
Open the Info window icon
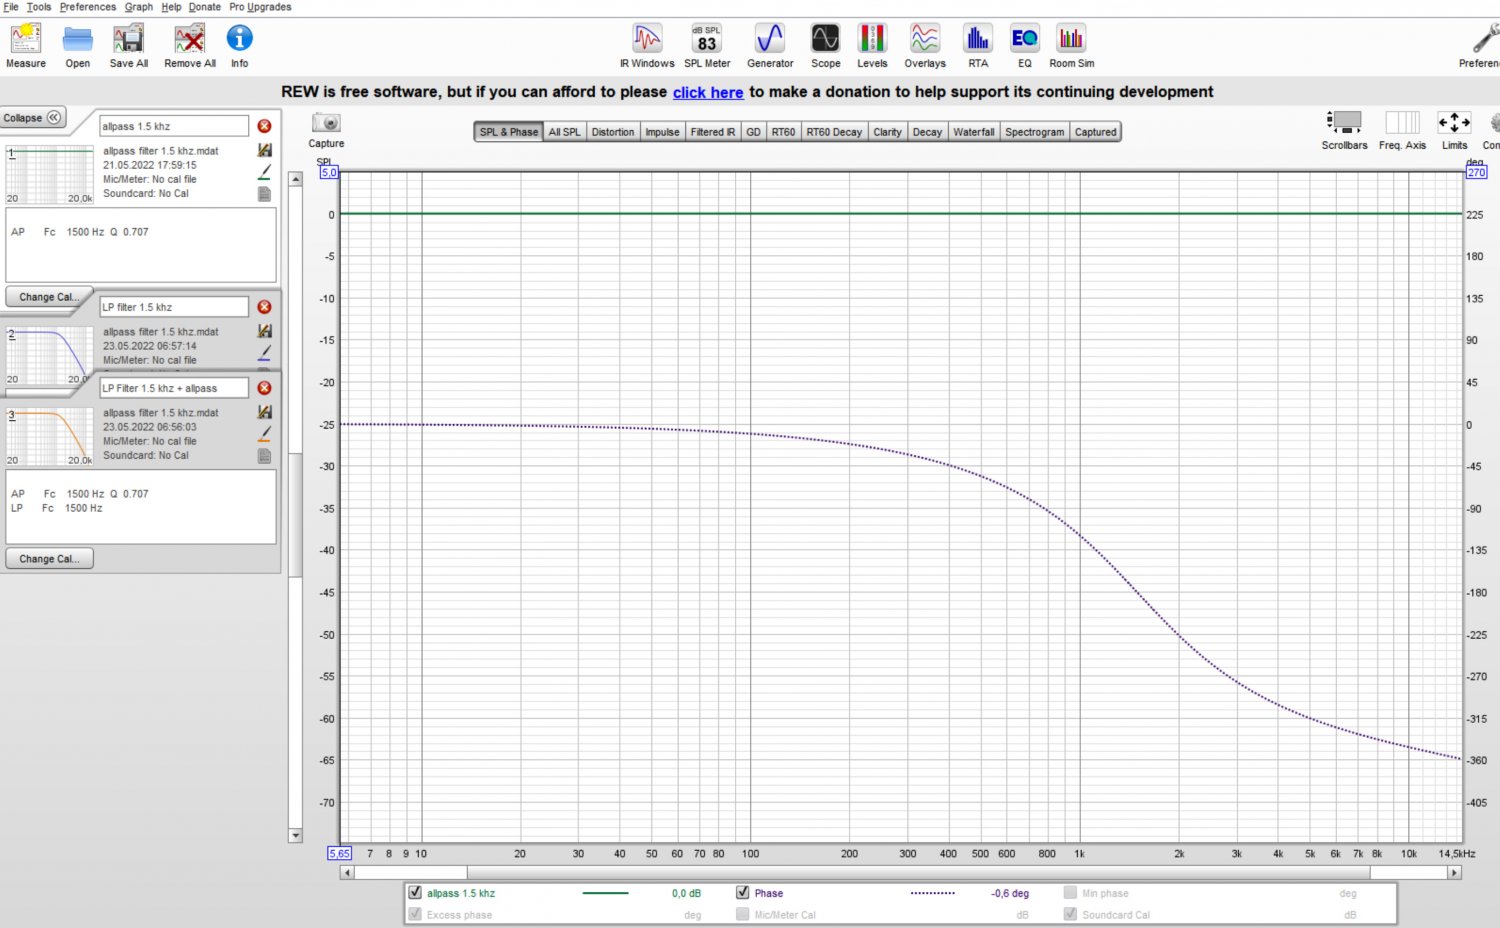tap(239, 38)
